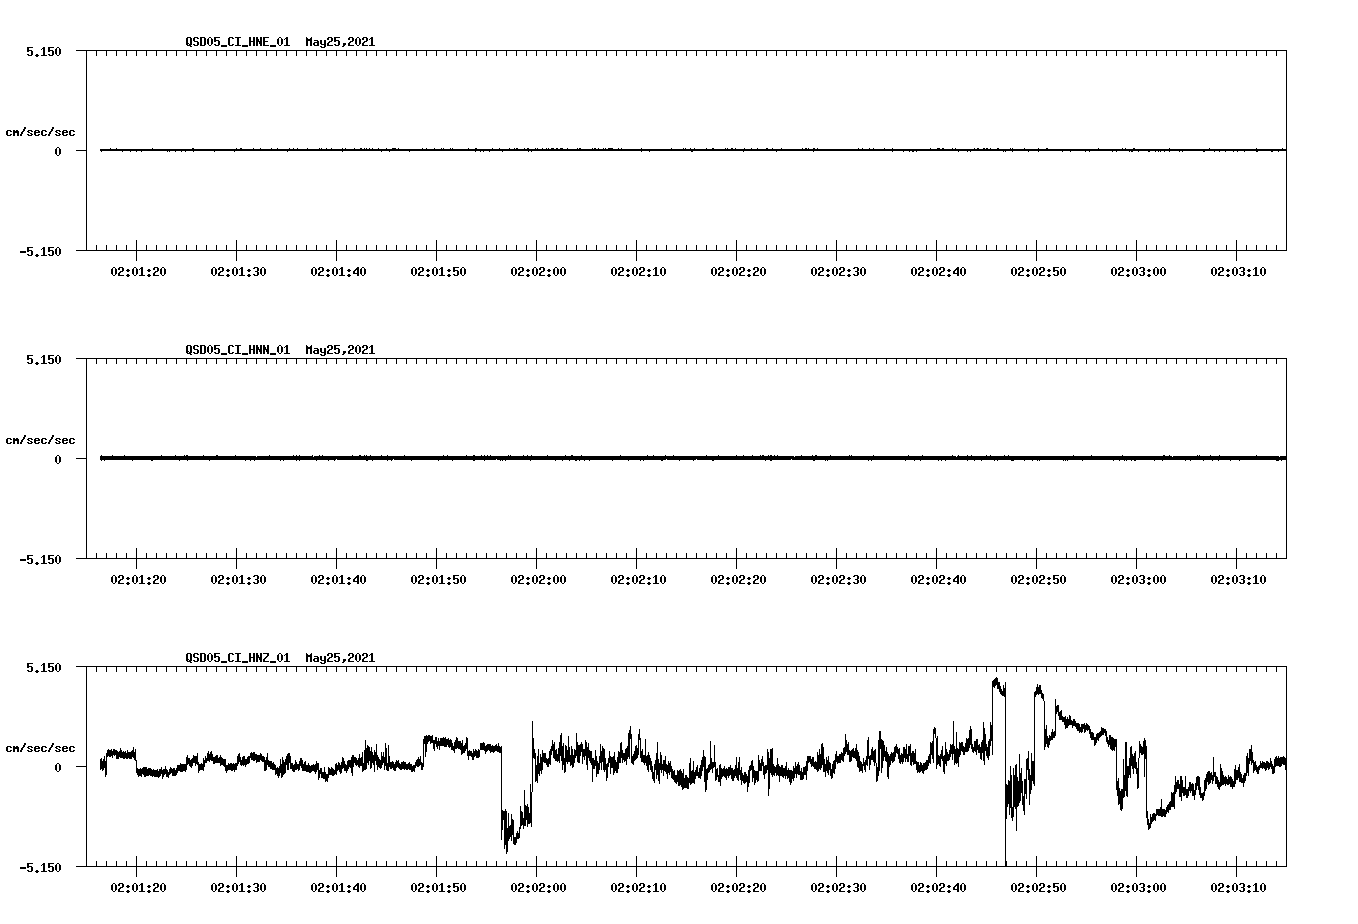This screenshot has height=924, width=1358.
Task: Click the 02:03:10 time tick on the bottom plot
Action: point(1237,887)
